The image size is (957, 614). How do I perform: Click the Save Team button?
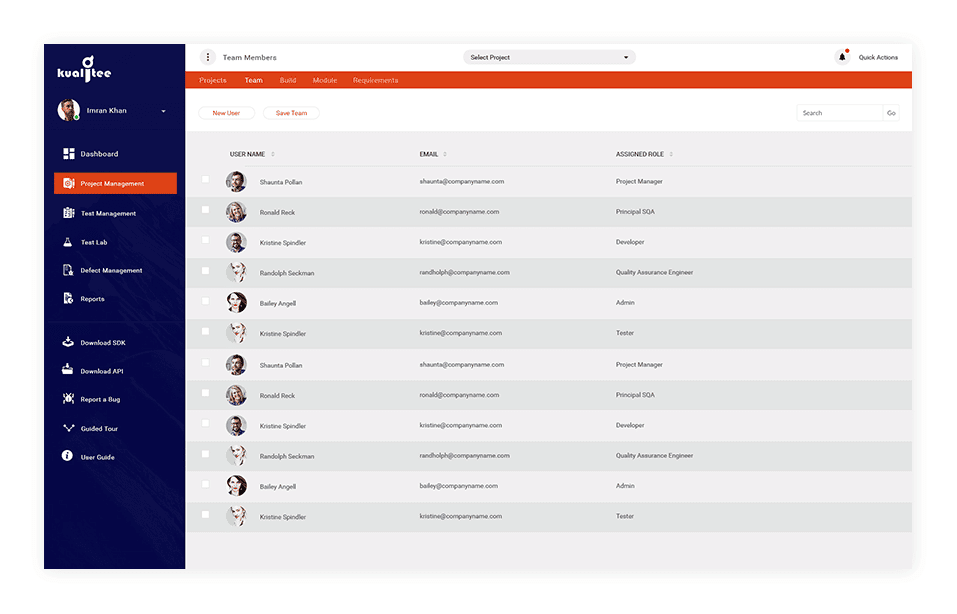tap(291, 113)
